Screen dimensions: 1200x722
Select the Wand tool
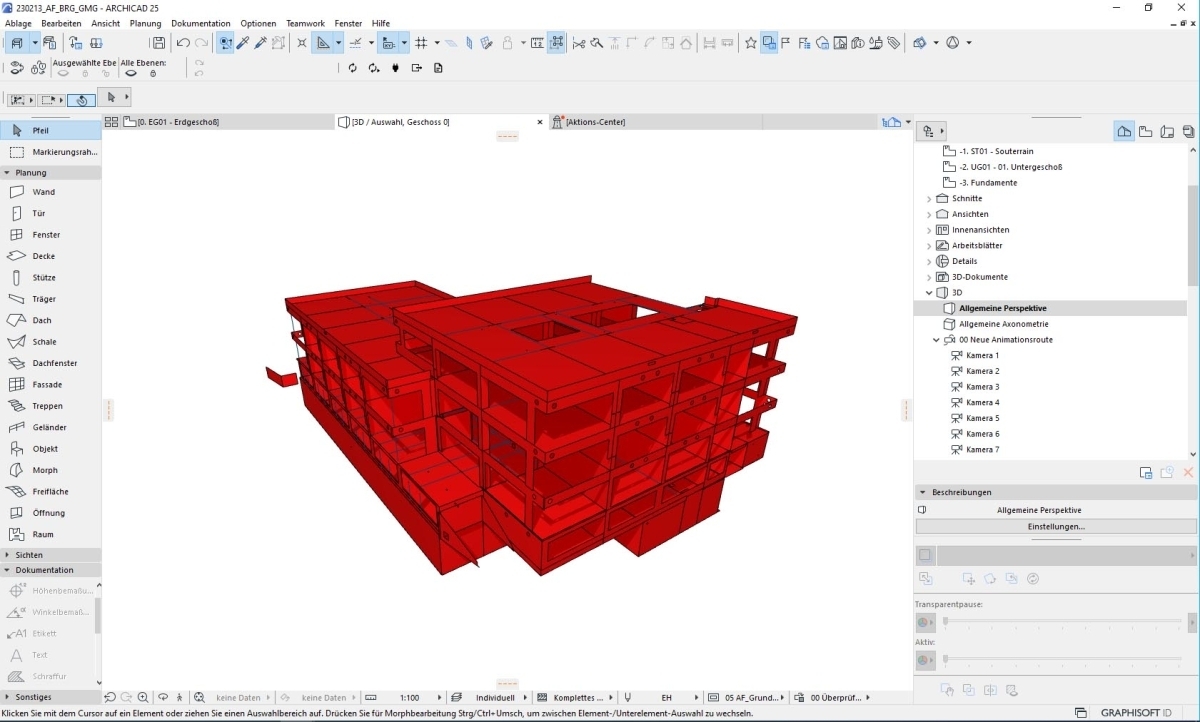[x=43, y=192]
